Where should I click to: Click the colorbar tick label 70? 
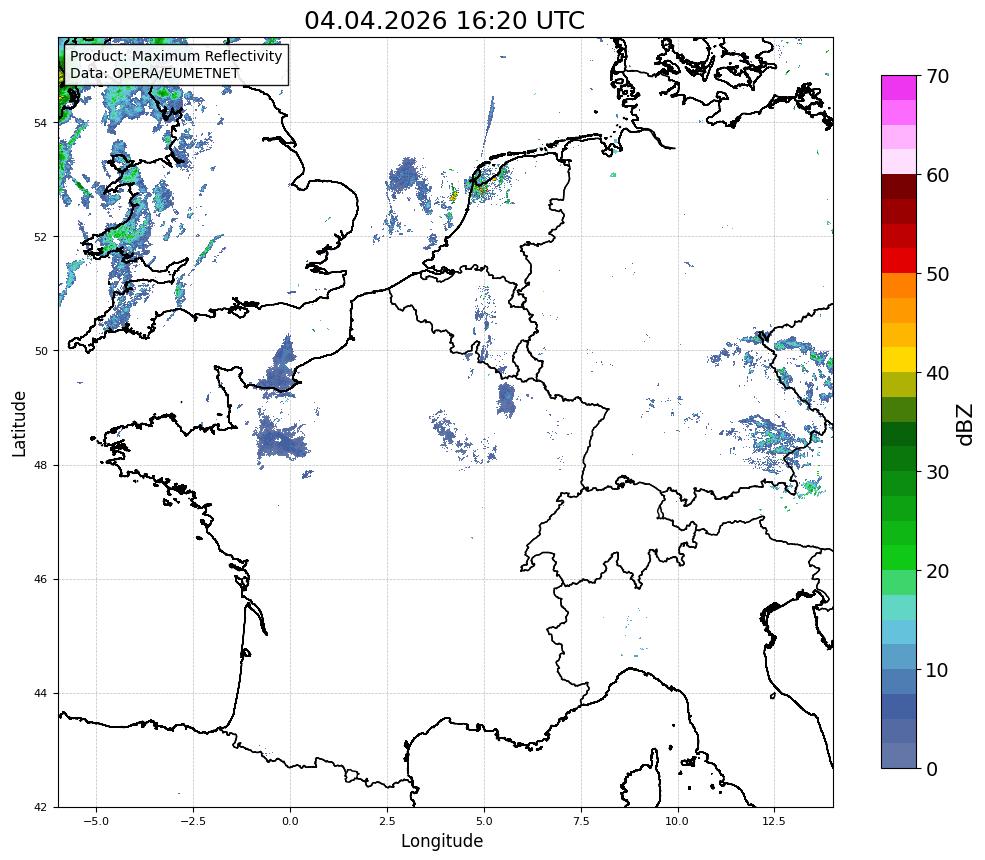(937, 76)
